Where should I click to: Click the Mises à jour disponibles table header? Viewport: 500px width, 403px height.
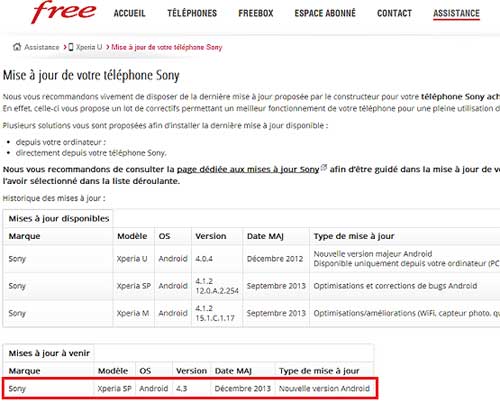coord(59,219)
